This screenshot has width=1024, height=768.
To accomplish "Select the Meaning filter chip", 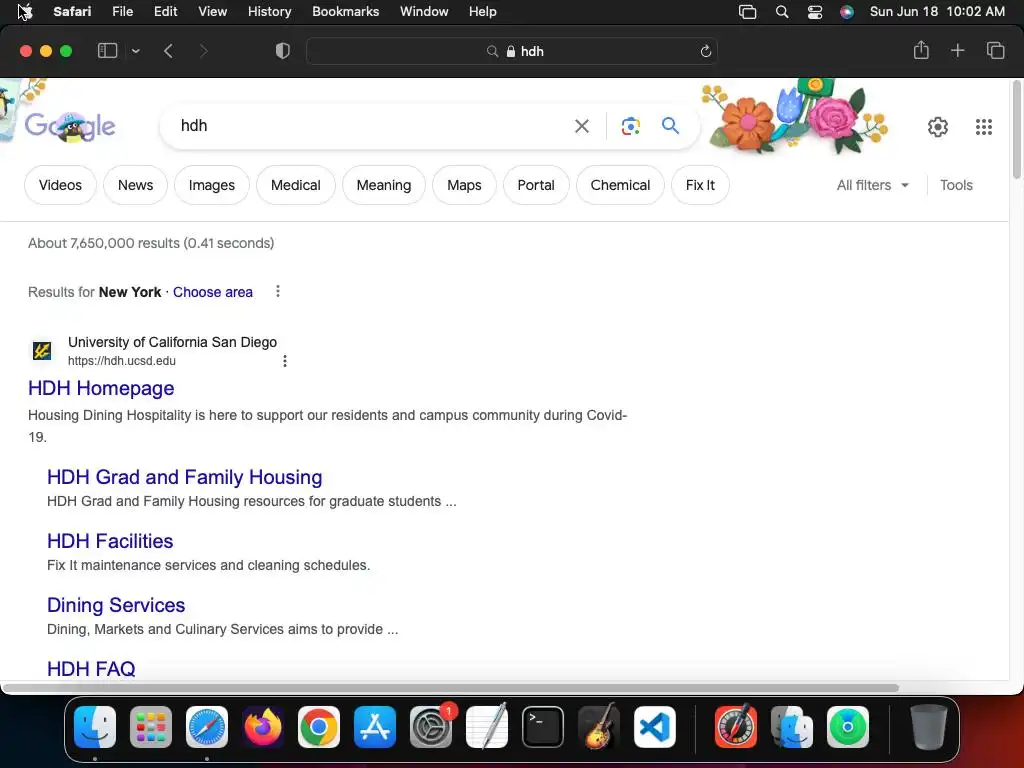I will click(384, 185).
